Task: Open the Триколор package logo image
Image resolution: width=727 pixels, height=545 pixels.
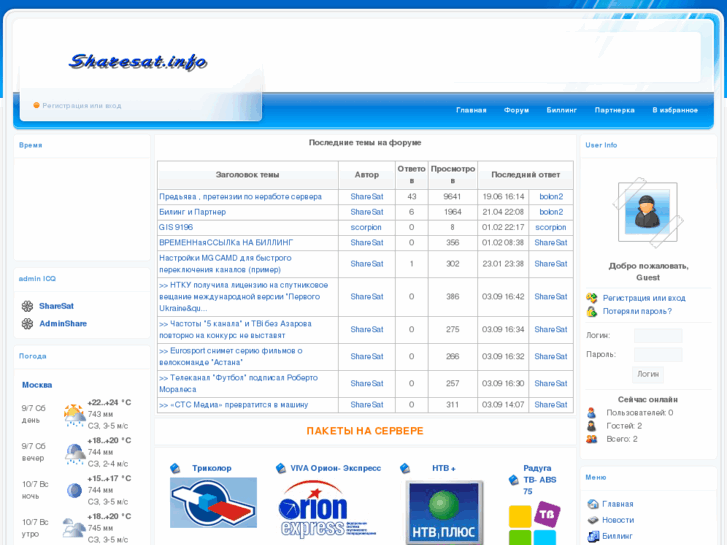Action: (x=213, y=503)
